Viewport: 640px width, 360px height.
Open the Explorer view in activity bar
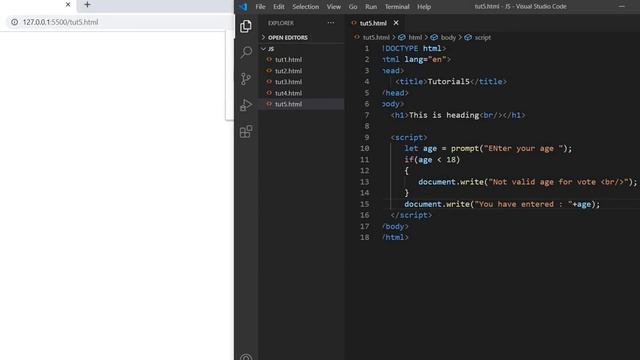(x=246, y=27)
